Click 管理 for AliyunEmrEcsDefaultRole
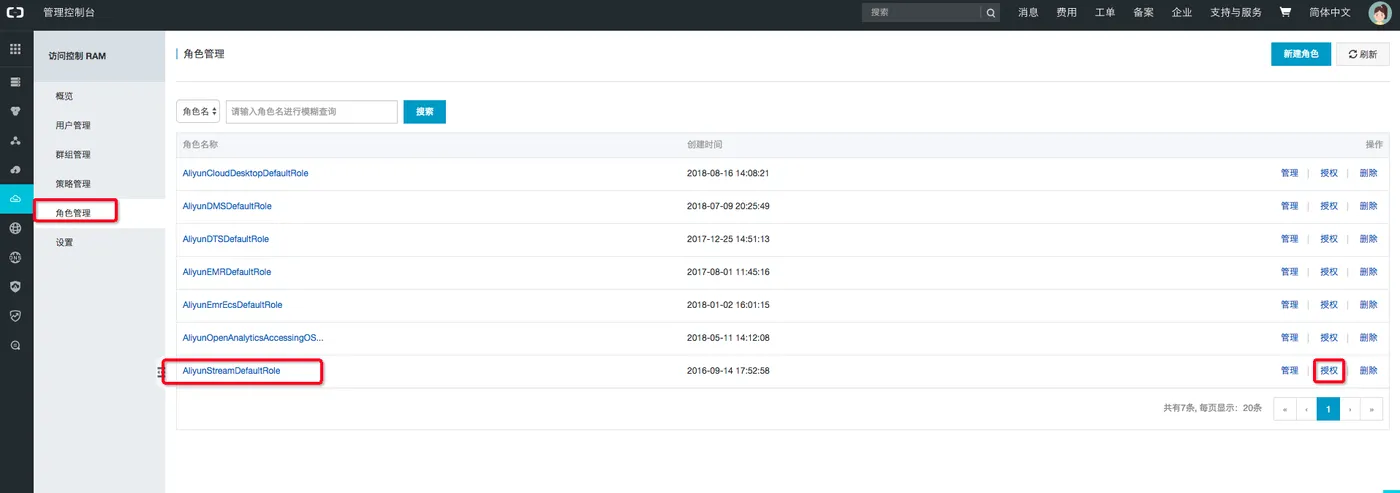This screenshot has width=1400, height=493. (1290, 305)
